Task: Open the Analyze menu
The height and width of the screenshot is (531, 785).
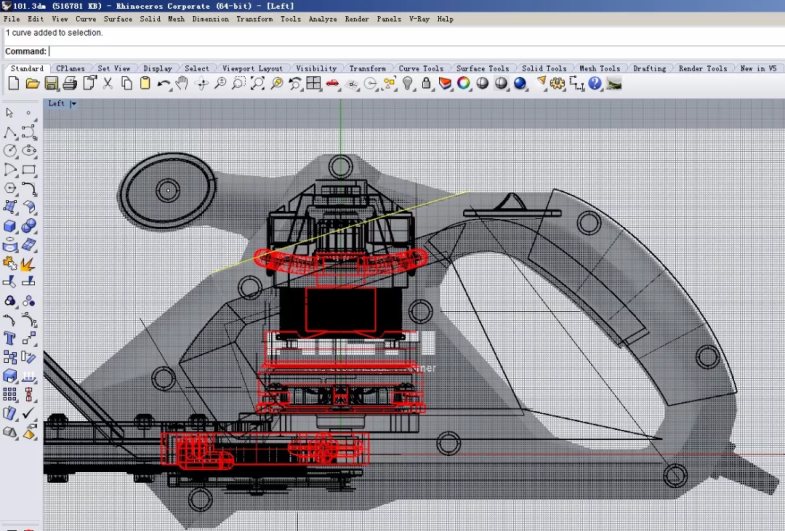Action: point(322,19)
